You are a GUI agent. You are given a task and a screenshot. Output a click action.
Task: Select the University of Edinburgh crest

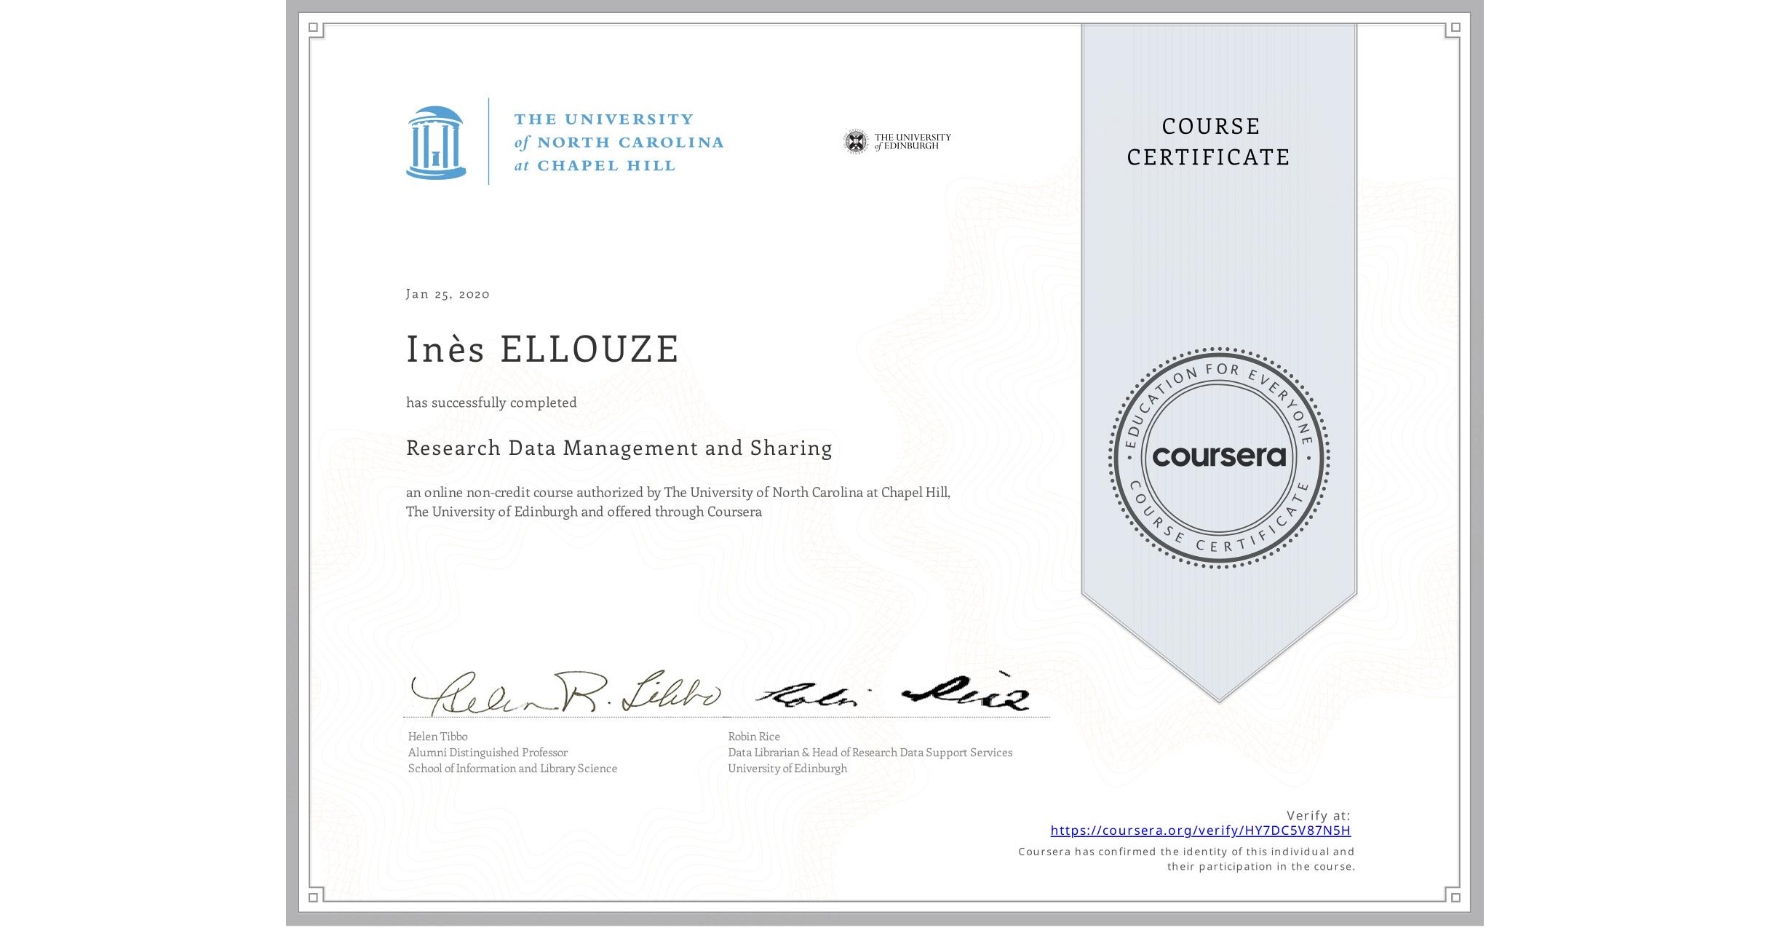pos(855,140)
